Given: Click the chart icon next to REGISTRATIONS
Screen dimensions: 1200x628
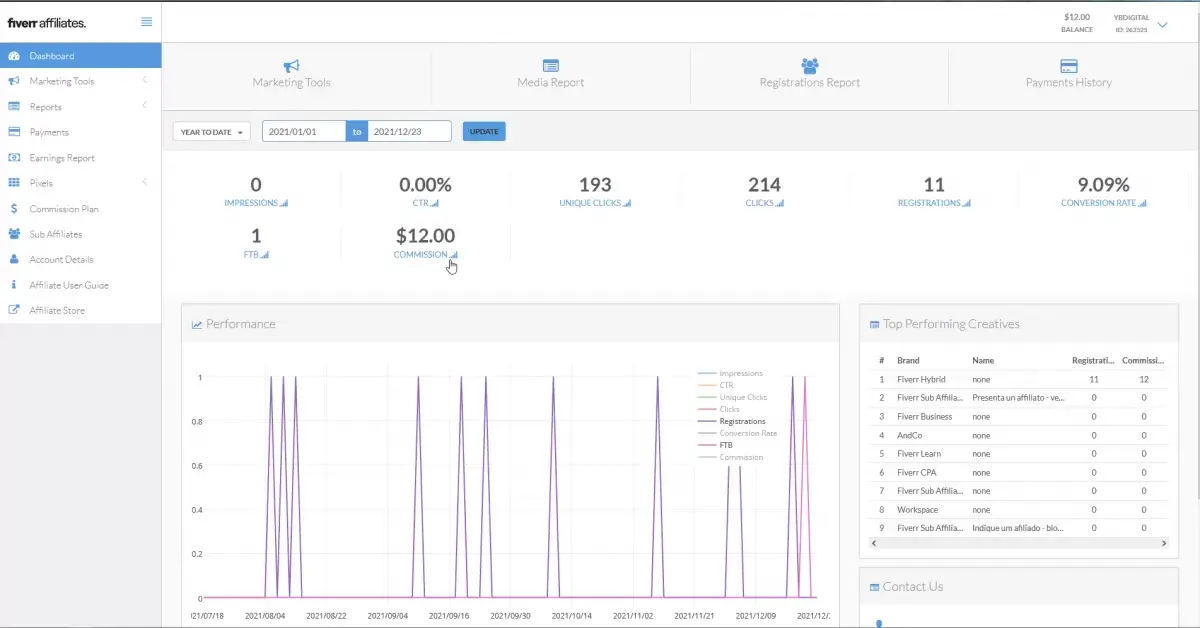Looking at the screenshot, I should tap(966, 203).
